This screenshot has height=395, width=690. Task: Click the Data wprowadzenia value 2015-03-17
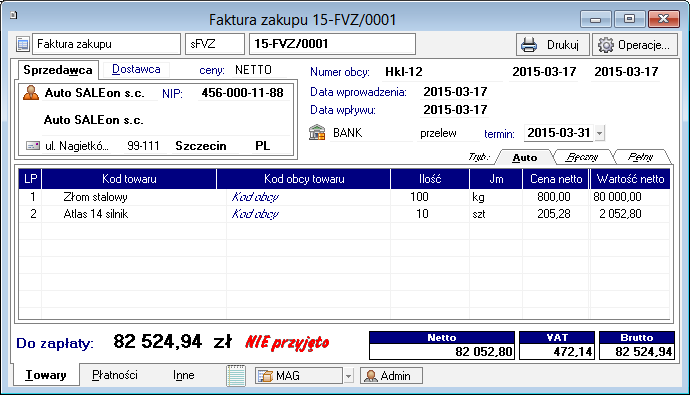pyautogui.click(x=455, y=92)
